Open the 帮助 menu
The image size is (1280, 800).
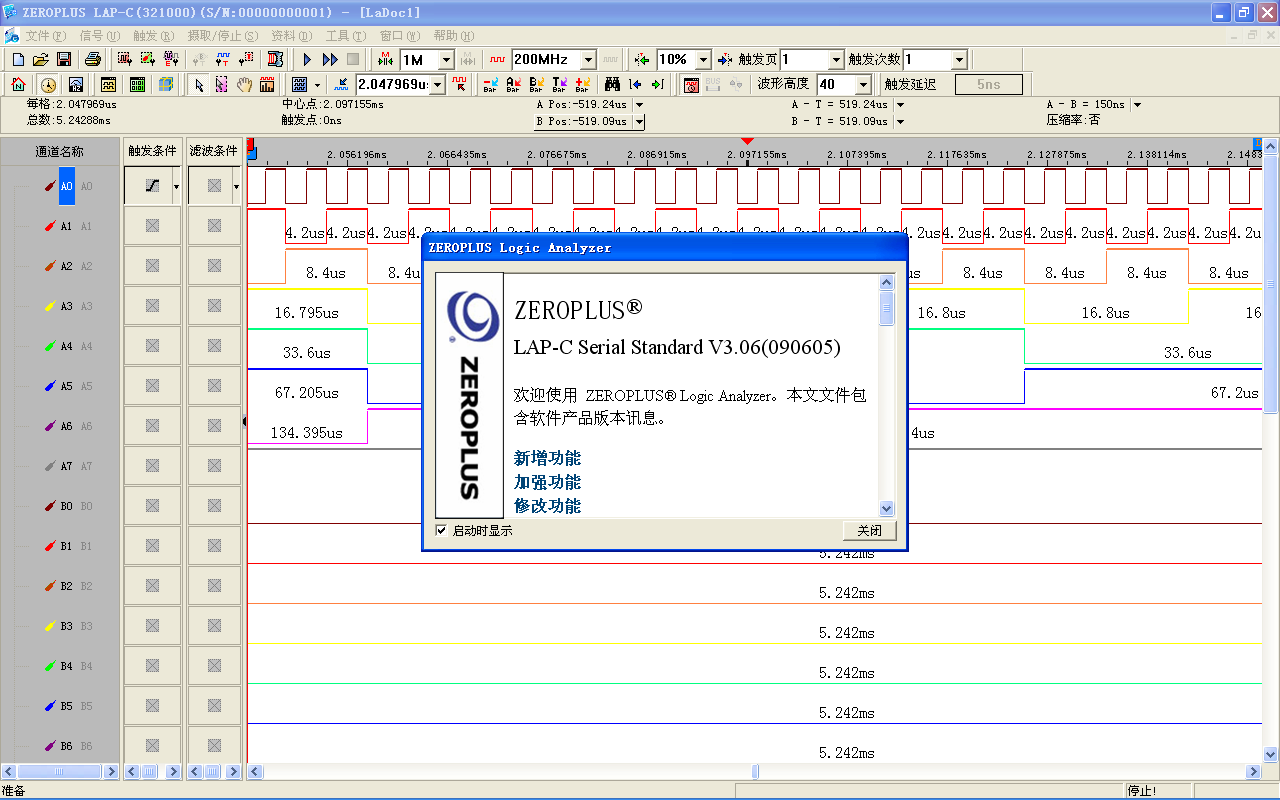click(454, 36)
